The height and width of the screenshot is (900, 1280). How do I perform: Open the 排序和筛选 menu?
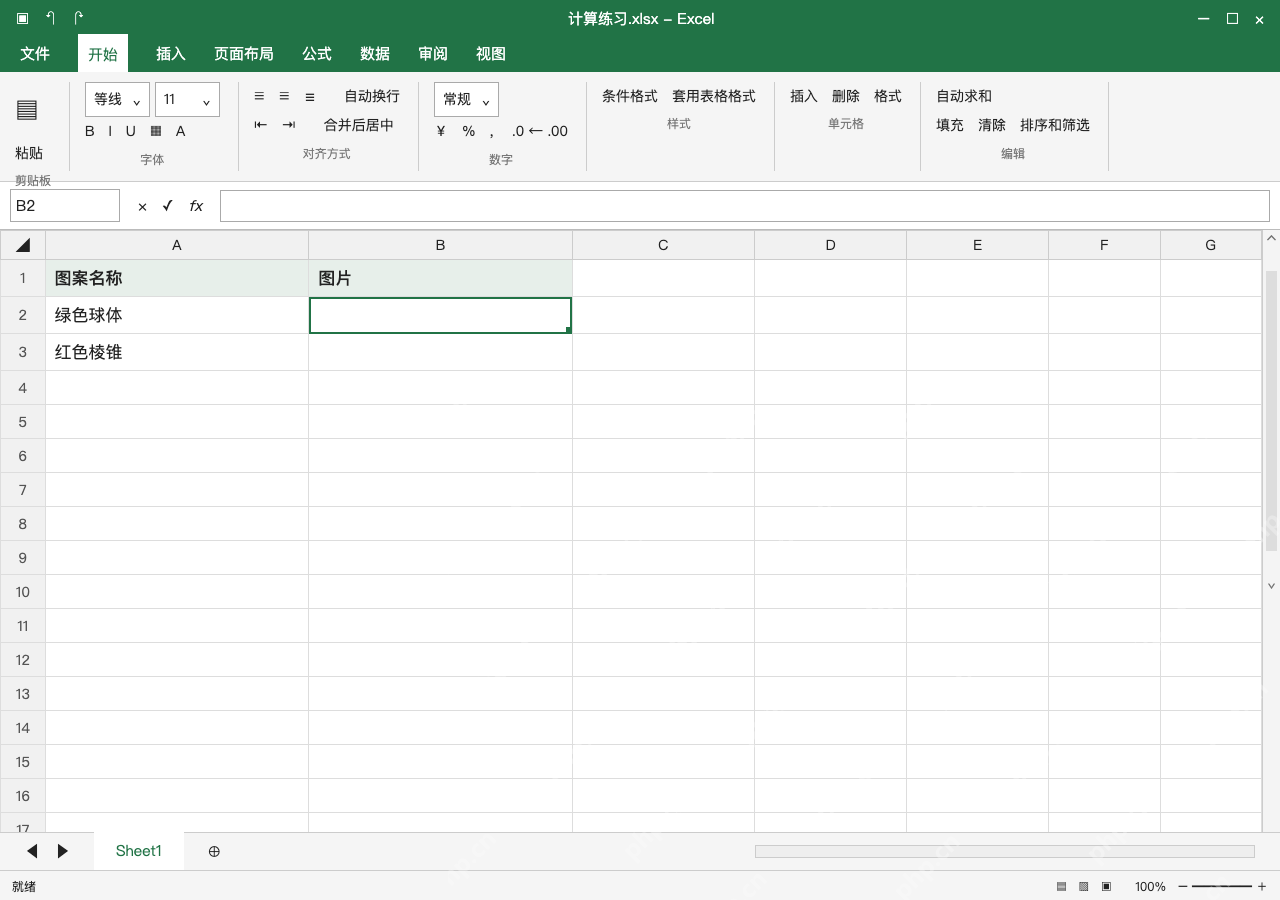coord(1055,125)
